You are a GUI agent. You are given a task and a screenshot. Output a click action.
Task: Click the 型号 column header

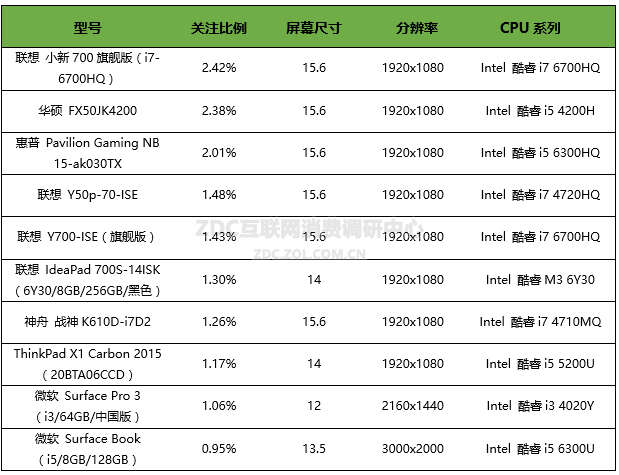88,27
